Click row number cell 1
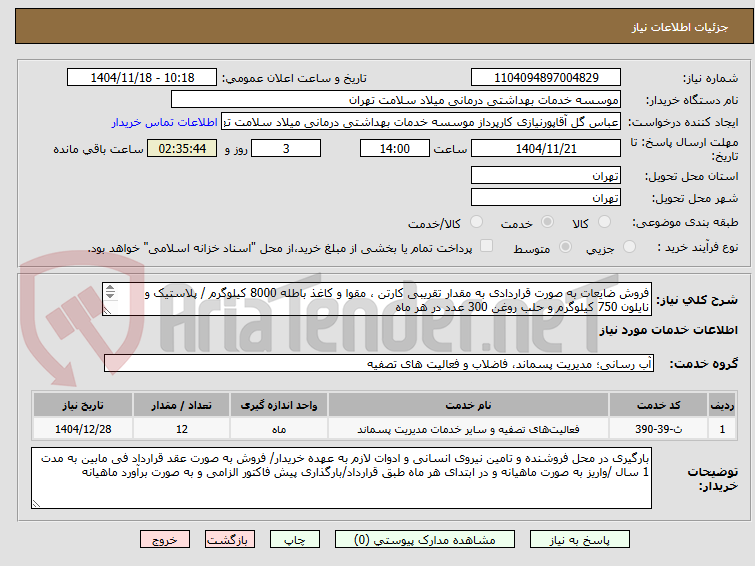Screen dimensions: 755x566 tap(722, 429)
